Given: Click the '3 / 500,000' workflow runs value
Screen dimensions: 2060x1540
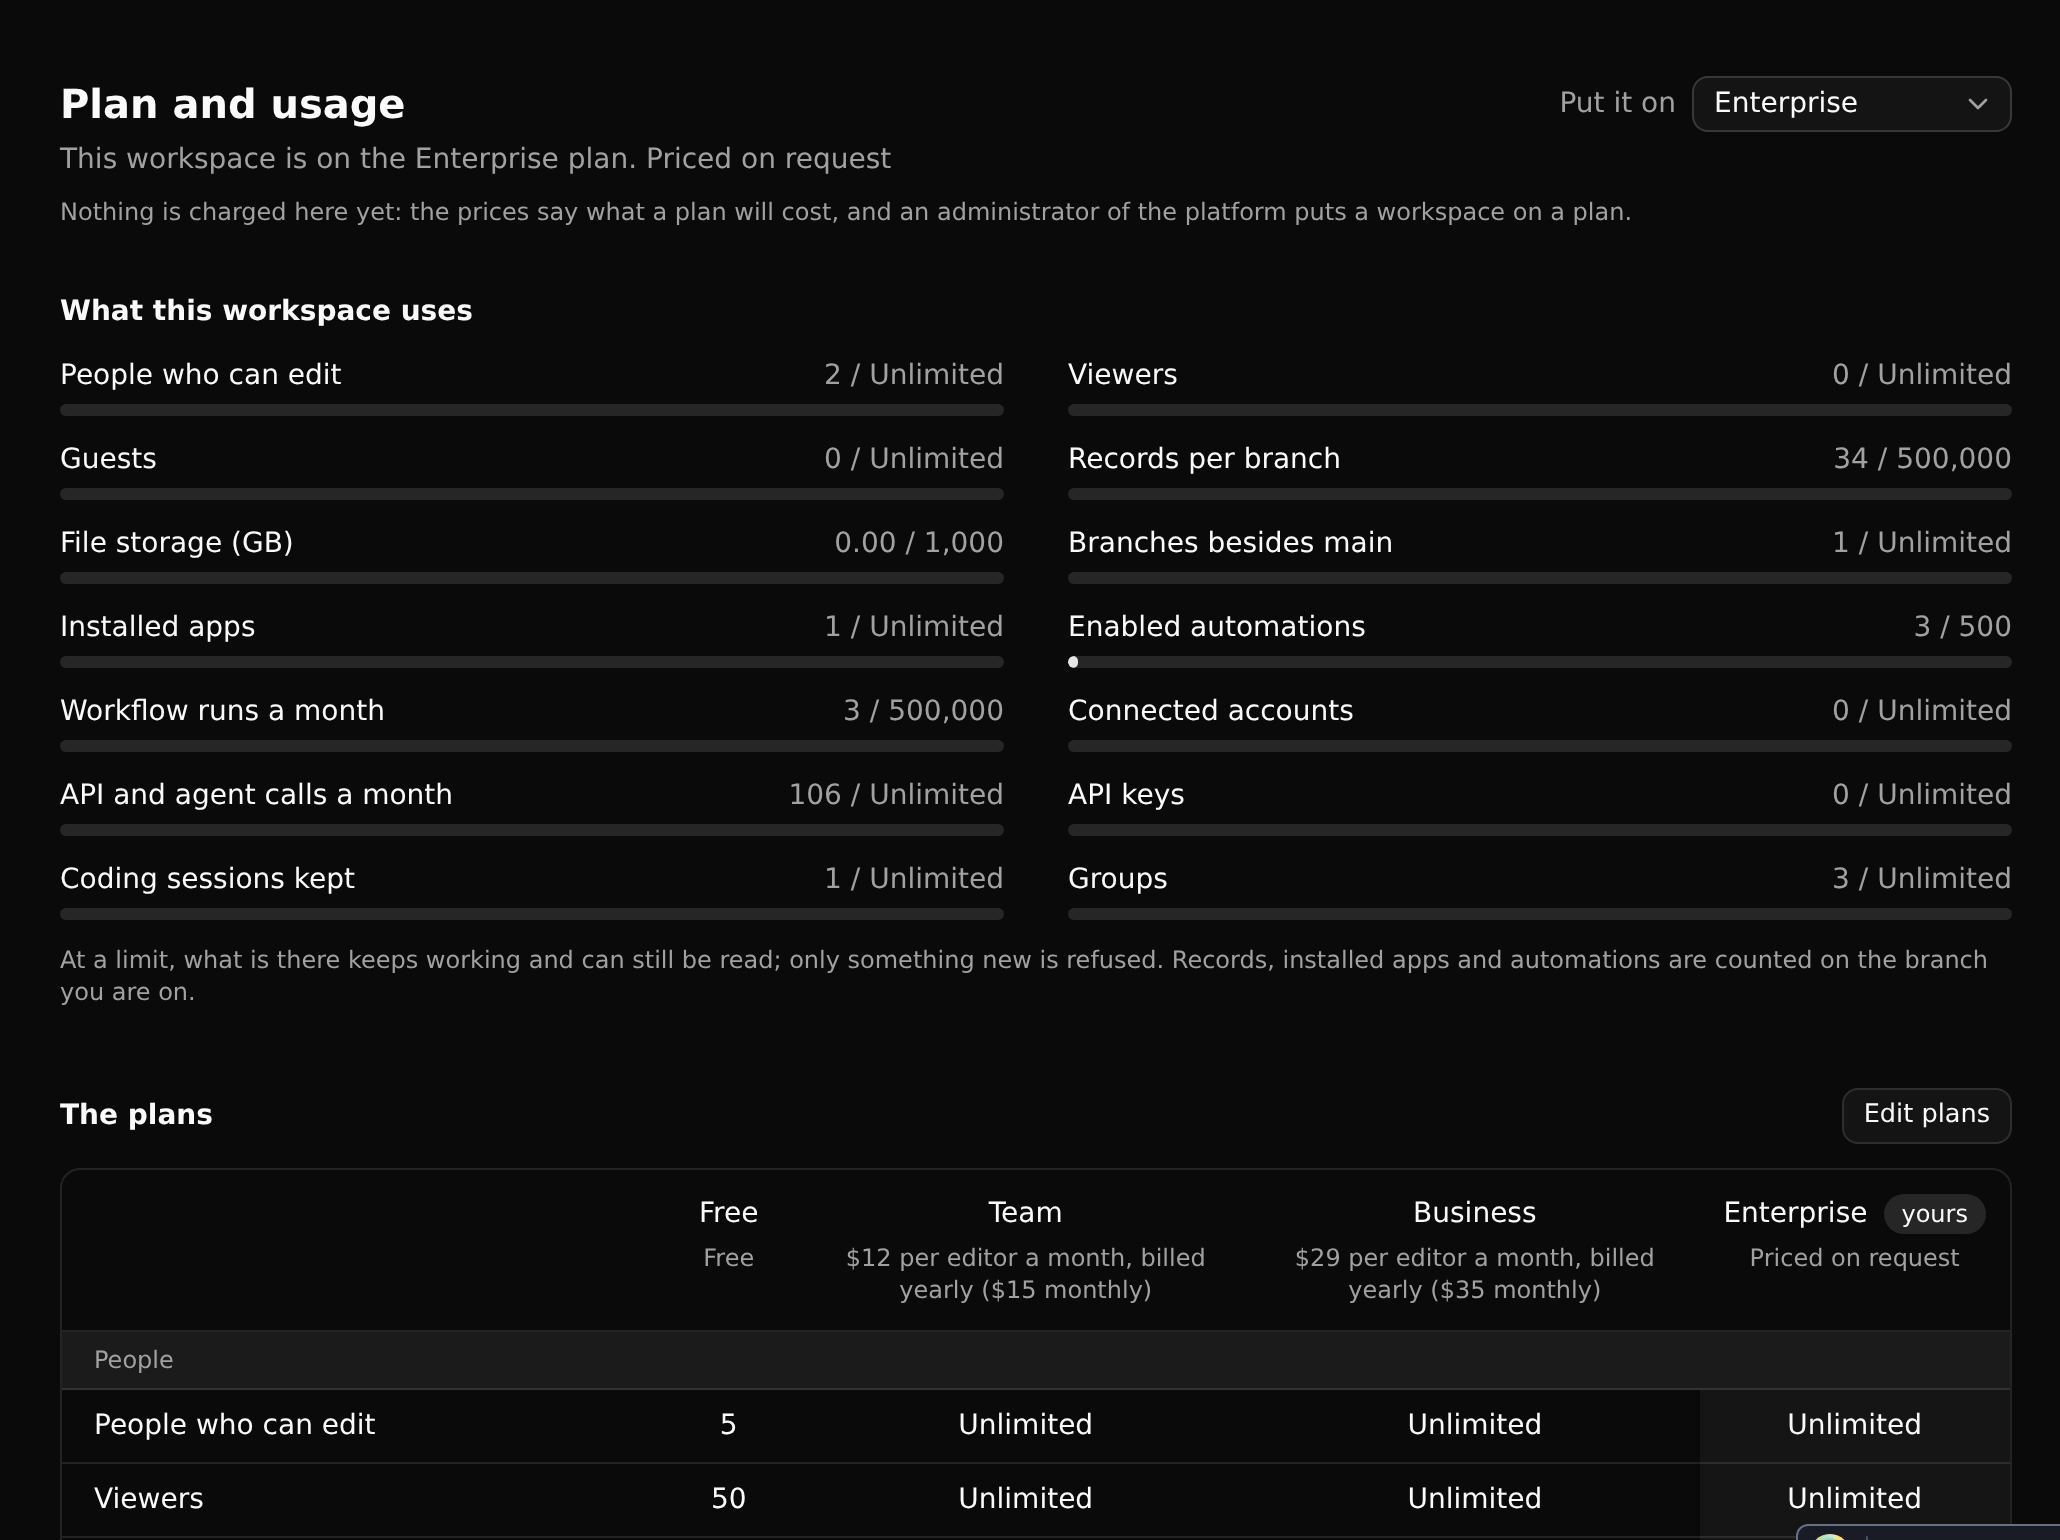Looking at the screenshot, I should click(x=922, y=710).
